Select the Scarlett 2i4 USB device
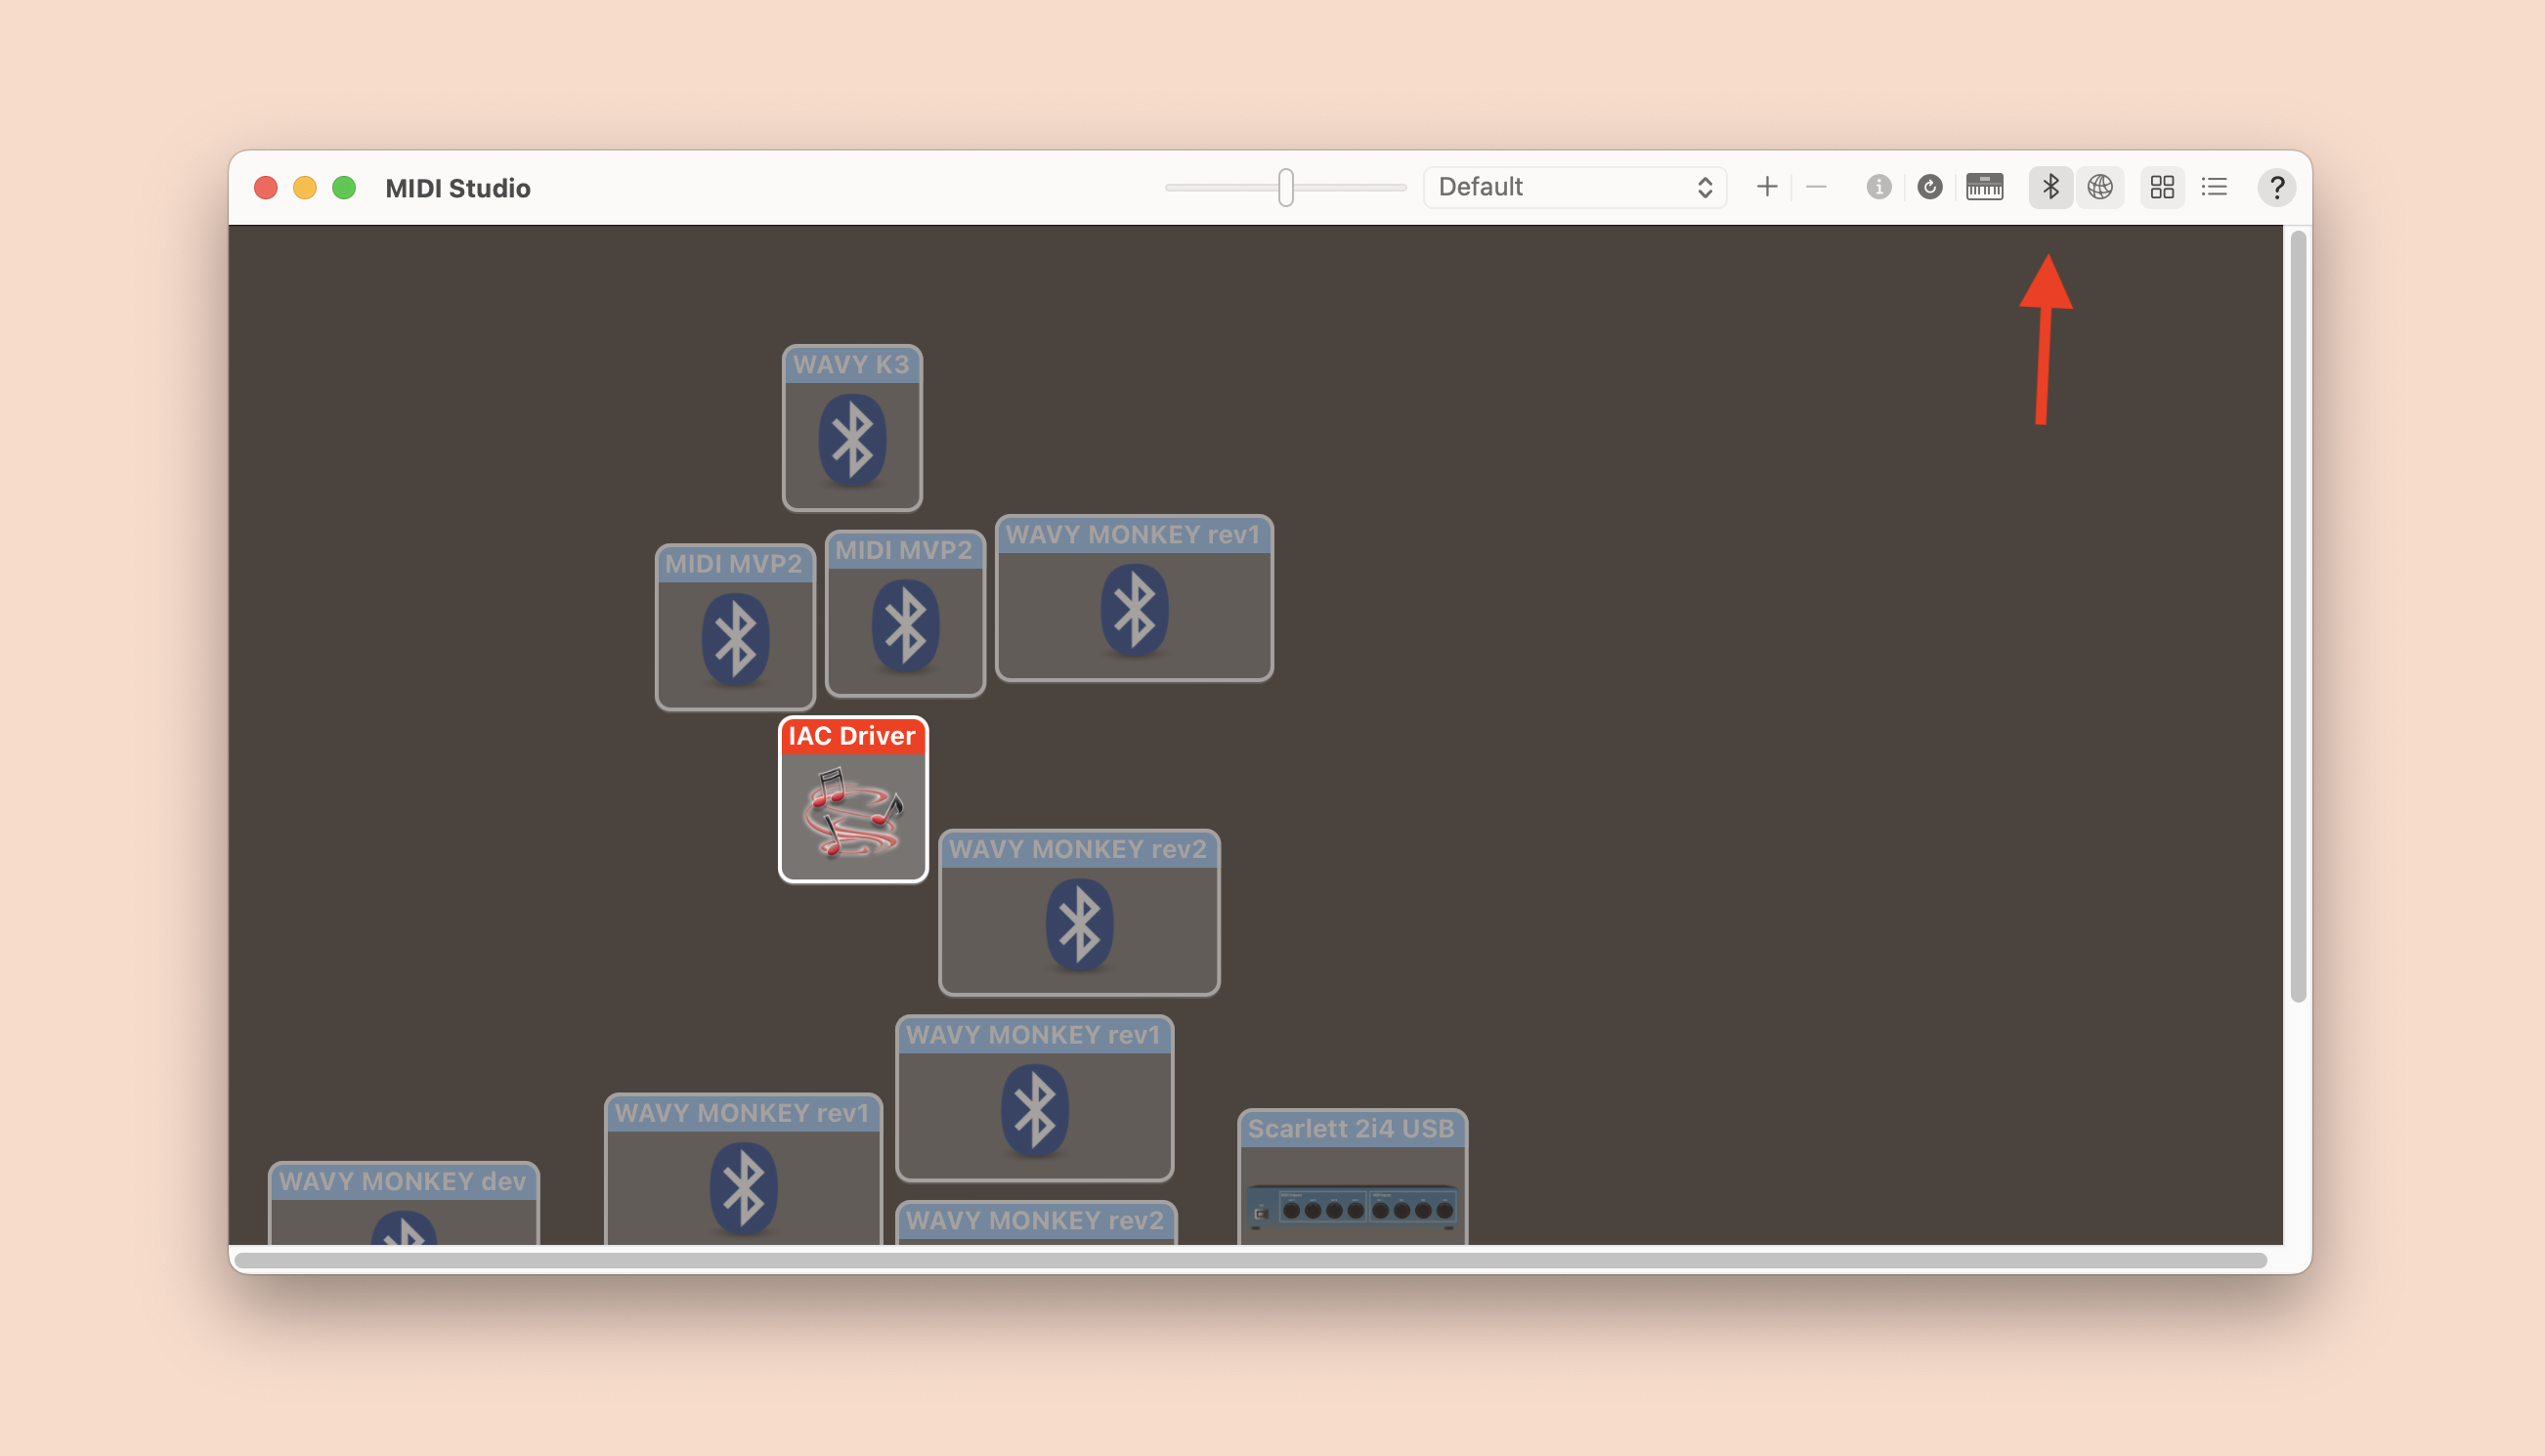 click(x=1352, y=1177)
